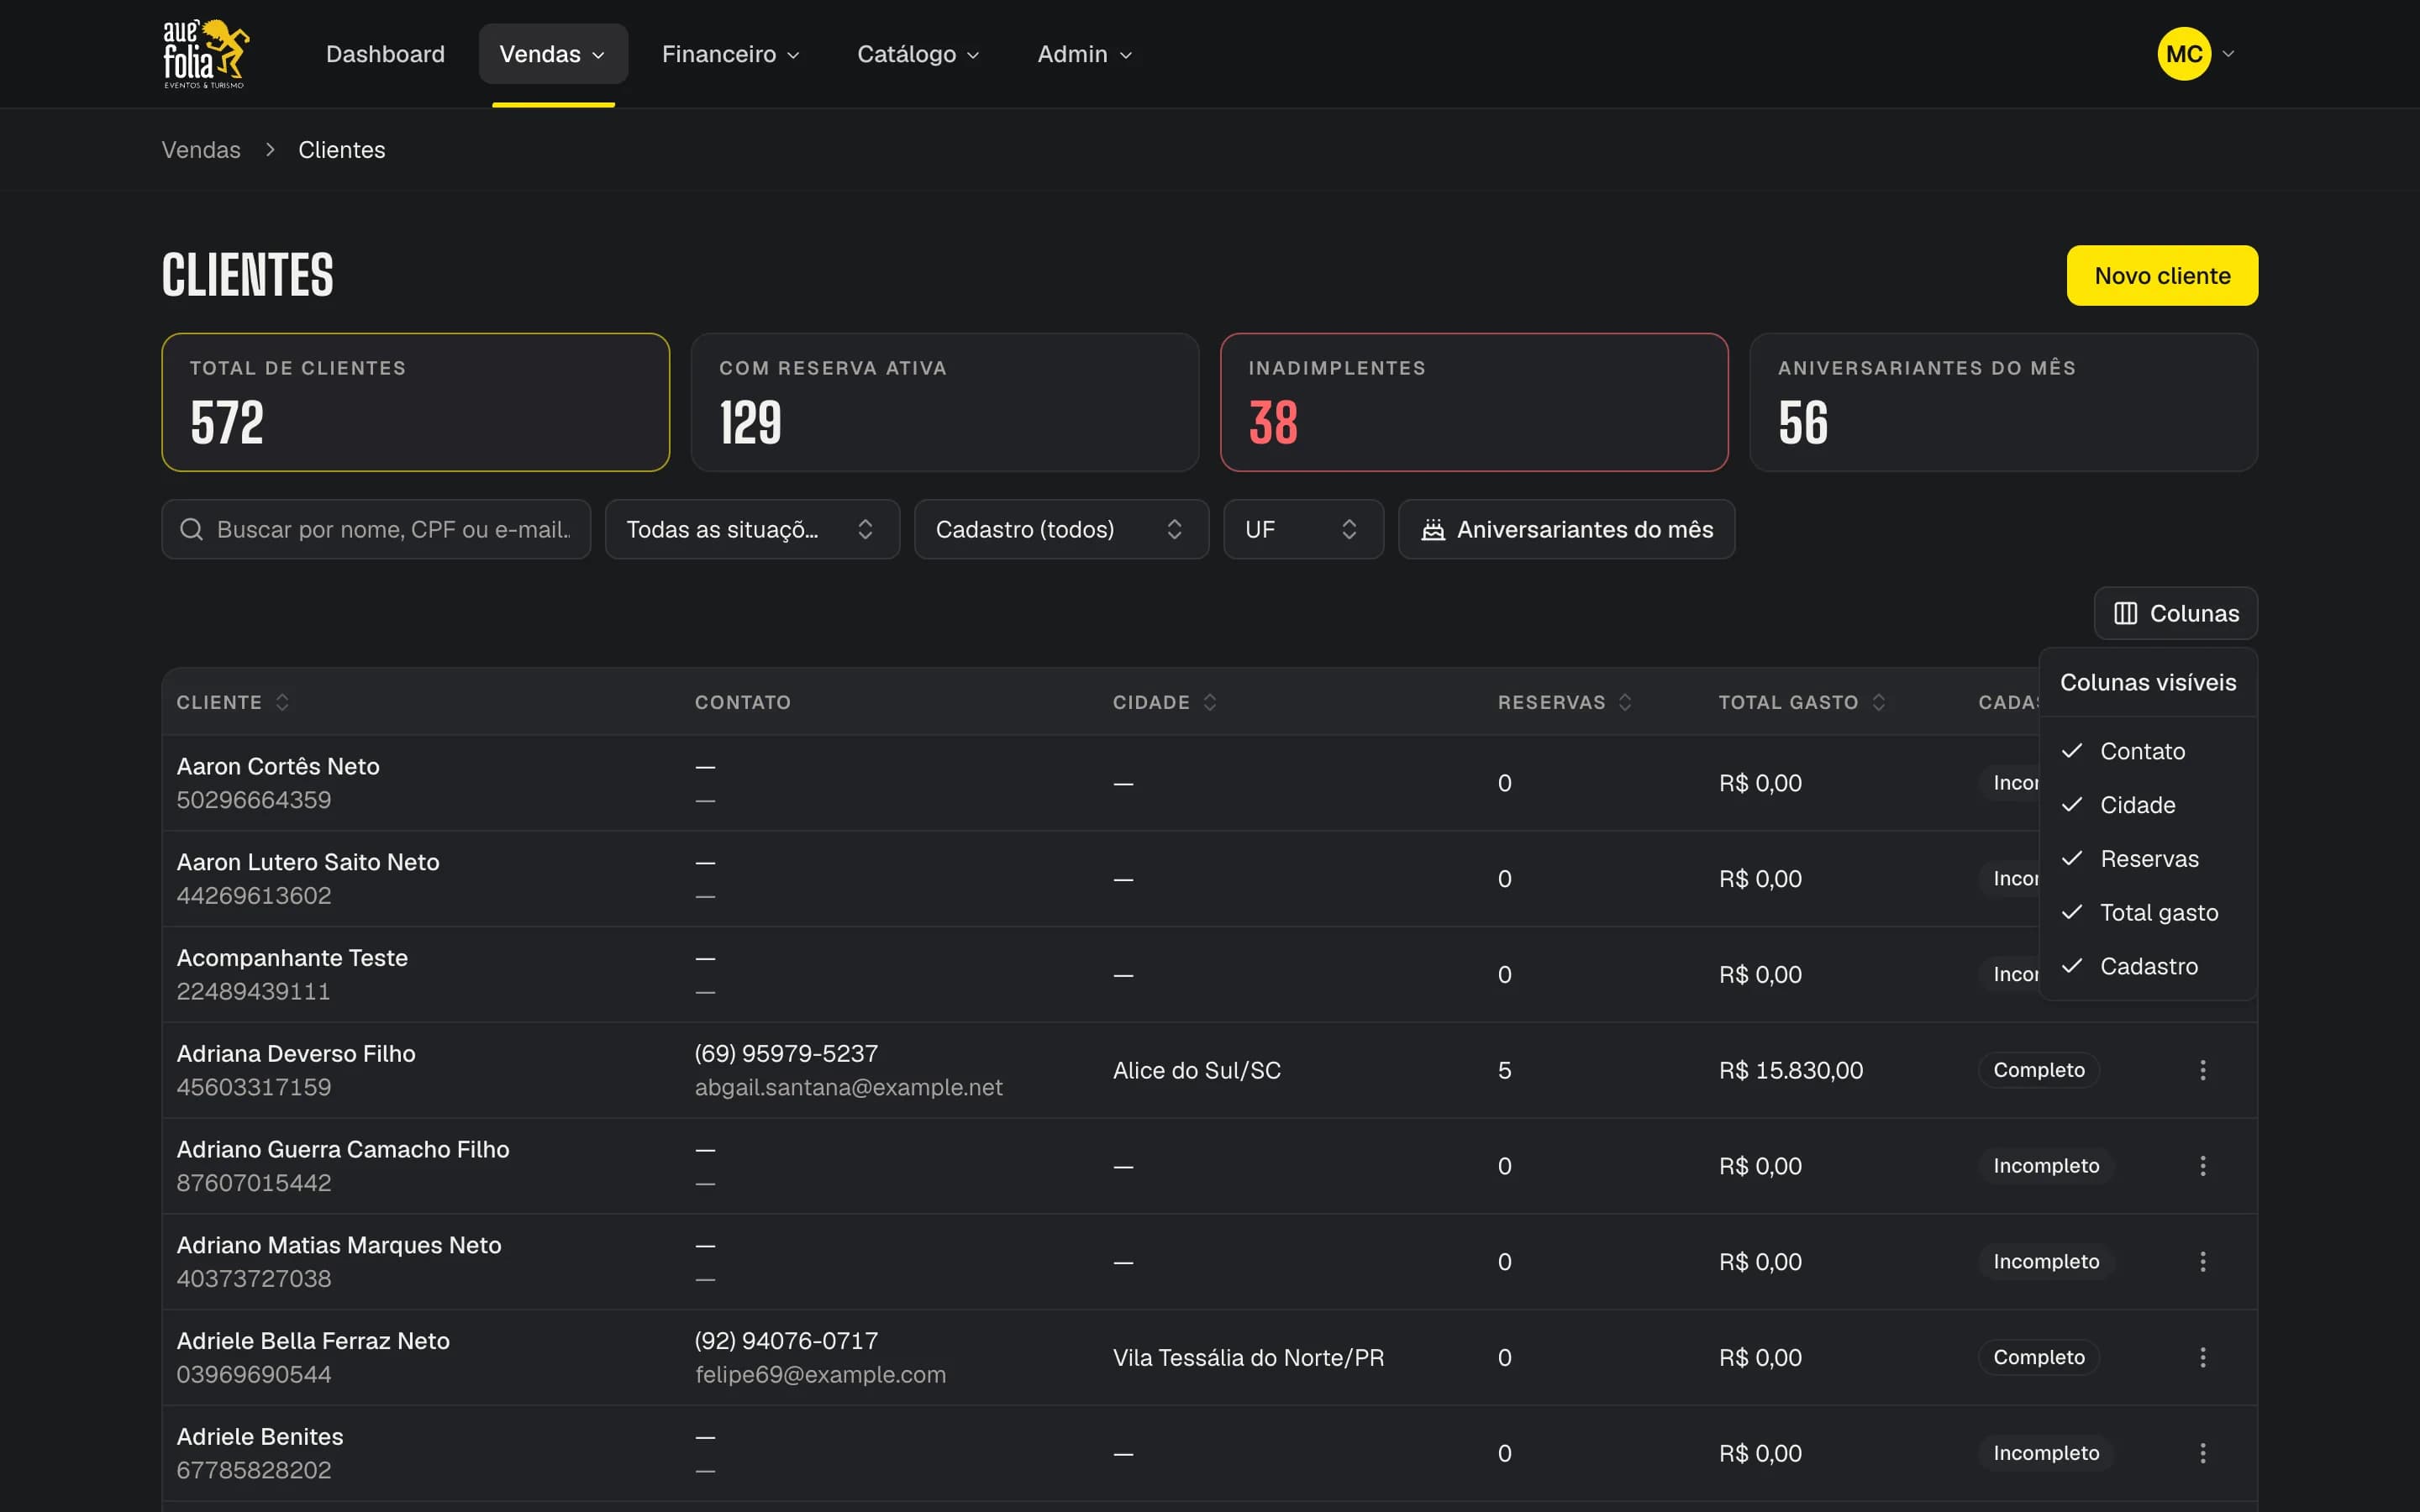Toggle Cadastro column visibility
Image resolution: width=2420 pixels, height=1512 pixels.
tap(2148, 966)
